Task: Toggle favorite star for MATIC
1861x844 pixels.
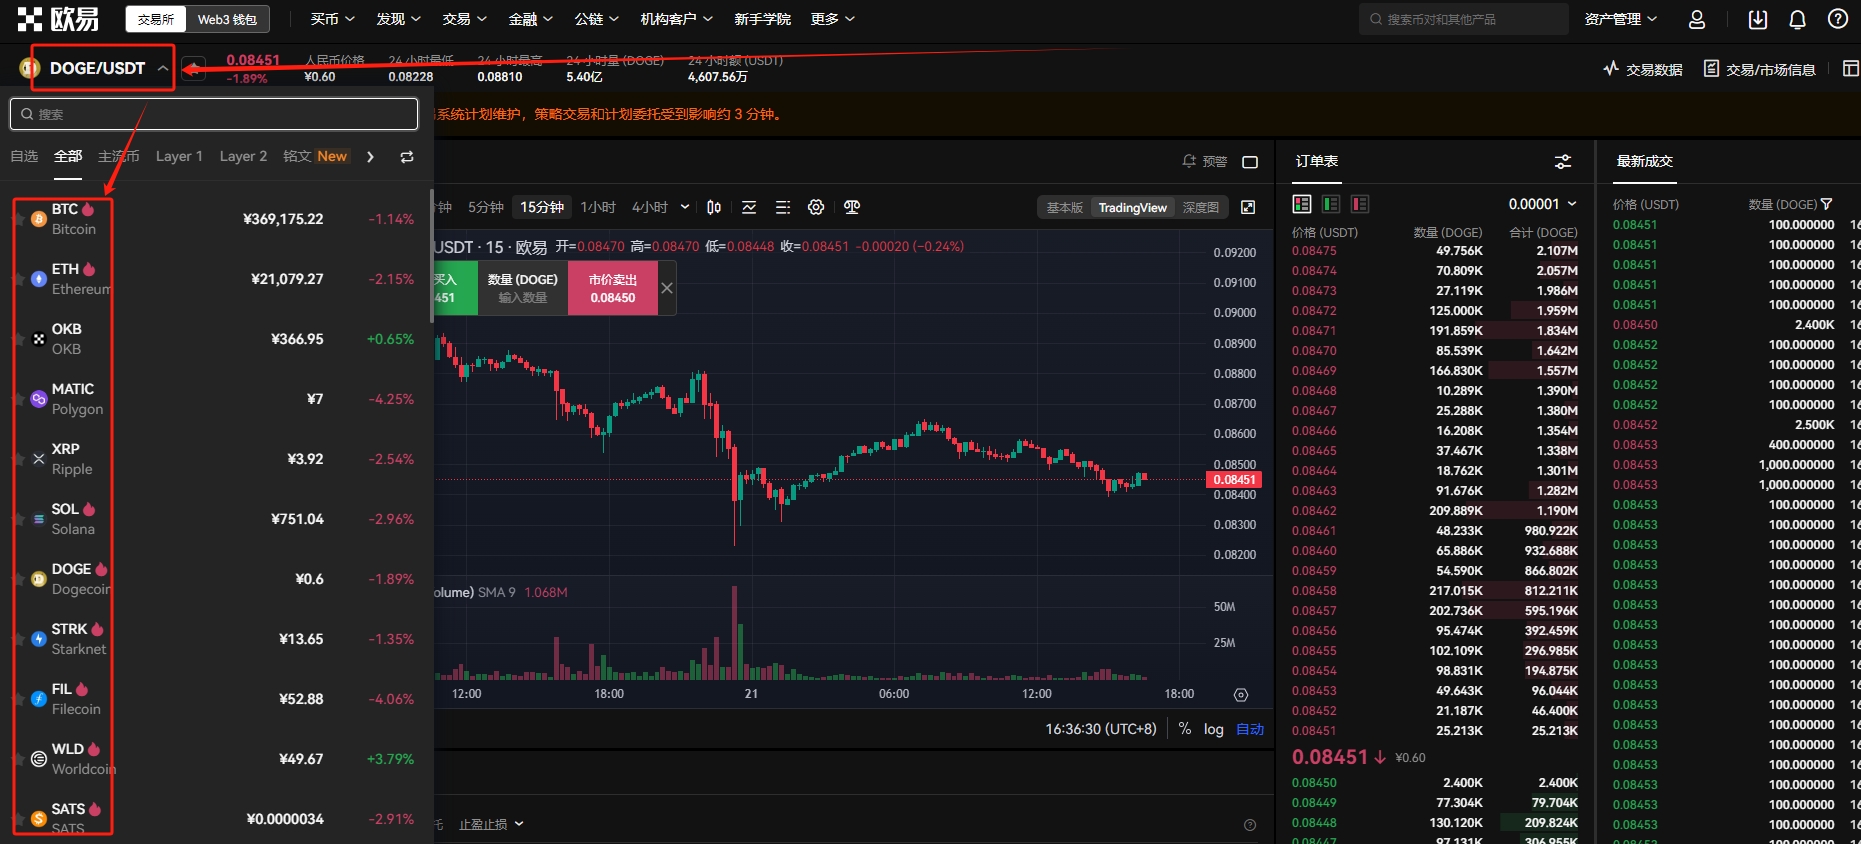Action: point(18,399)
